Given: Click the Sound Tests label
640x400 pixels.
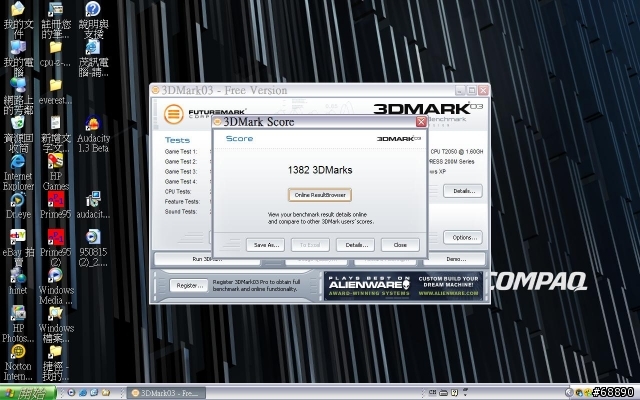Looking at the screenshot, I should [181, 211].
